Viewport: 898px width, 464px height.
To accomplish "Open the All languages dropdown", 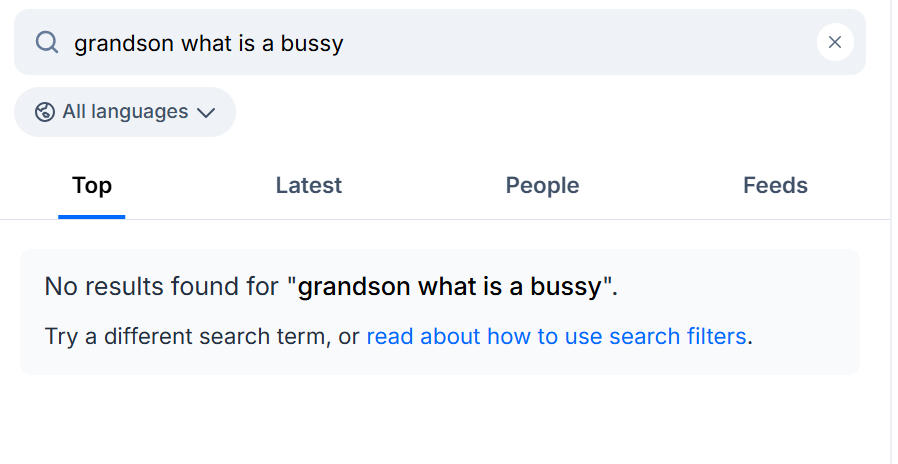I will tap(125, 112).
